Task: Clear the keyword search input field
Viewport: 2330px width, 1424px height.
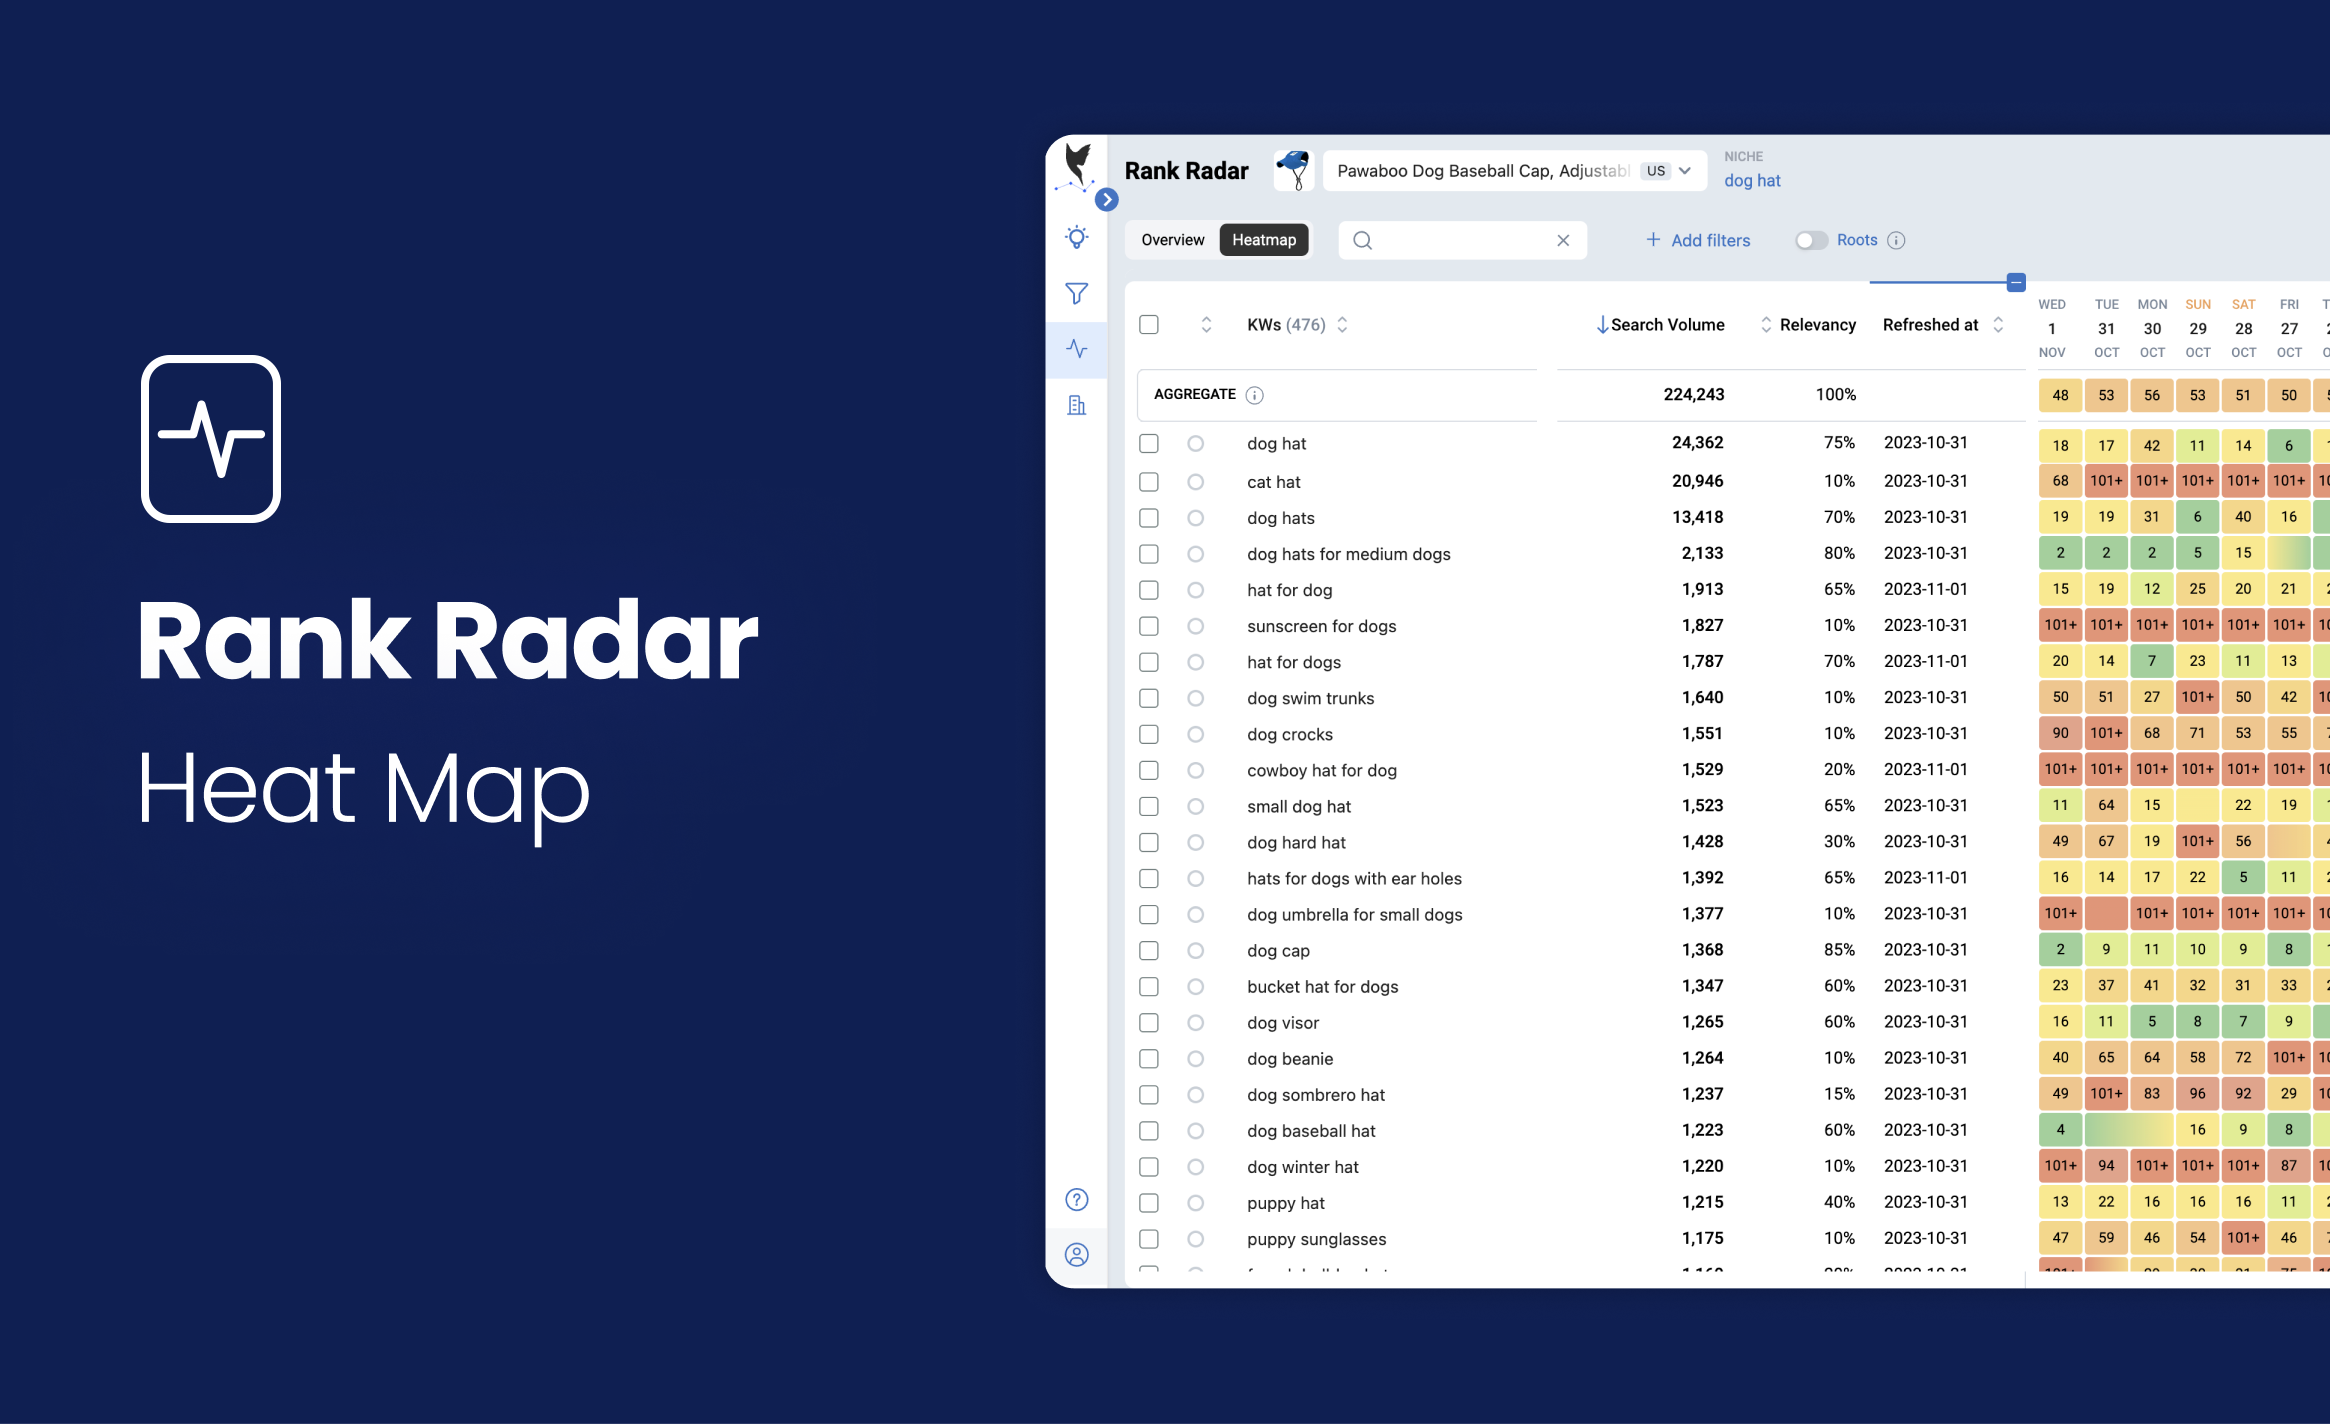Action: click(1559, 238)
